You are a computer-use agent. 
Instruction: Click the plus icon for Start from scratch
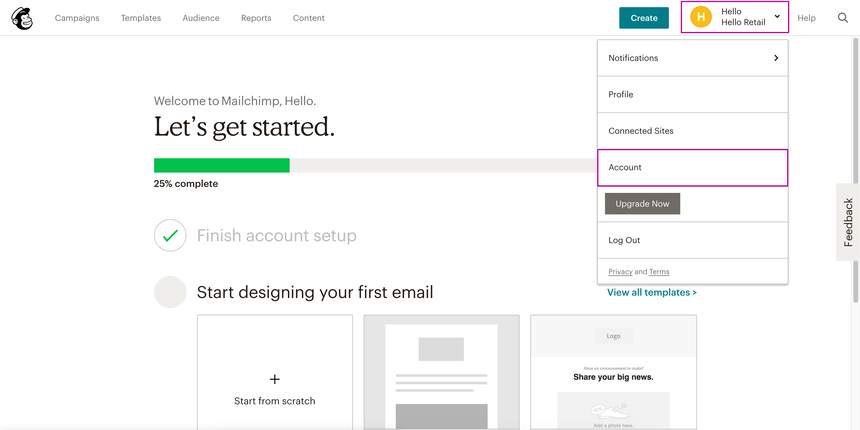pyautogui.click(x=275, y=379)
